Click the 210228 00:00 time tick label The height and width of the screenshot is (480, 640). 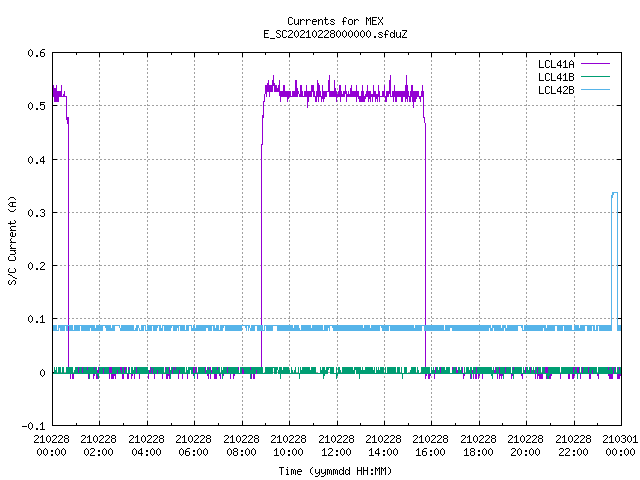click(x=51, y=446)
